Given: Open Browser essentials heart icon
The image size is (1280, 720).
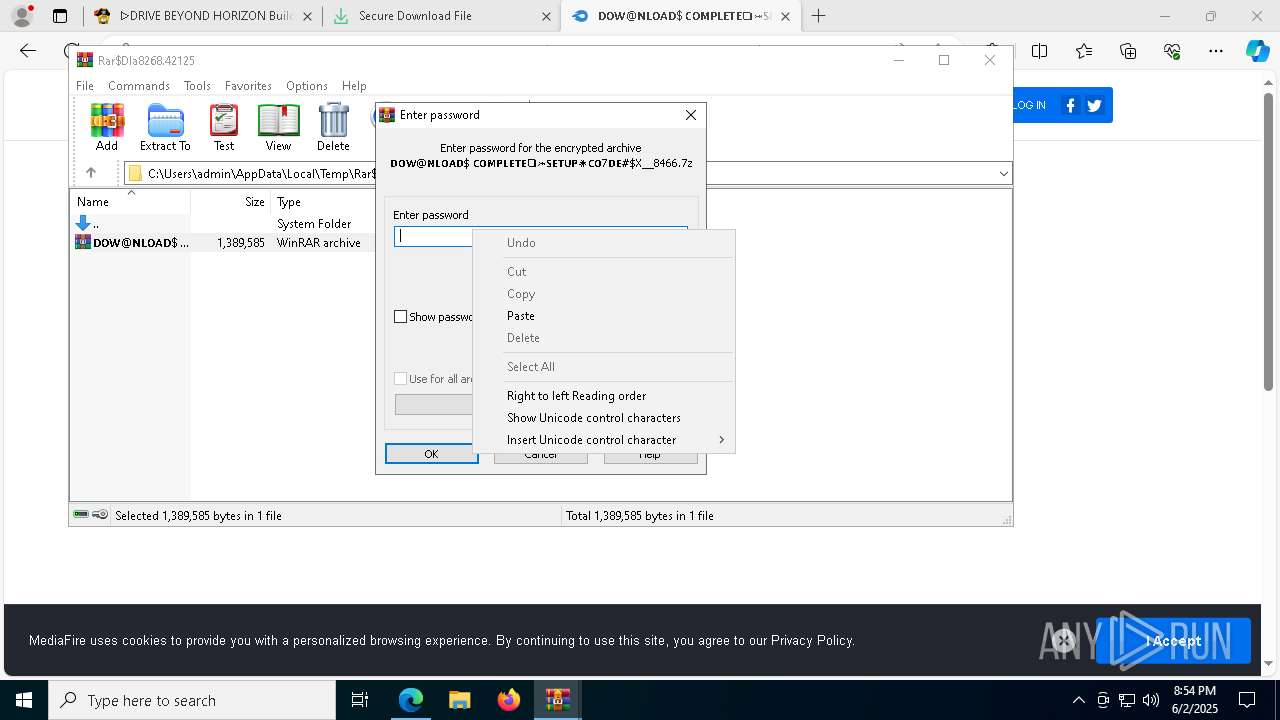Looking at the screenshot, I should [x=1172, y=51].
